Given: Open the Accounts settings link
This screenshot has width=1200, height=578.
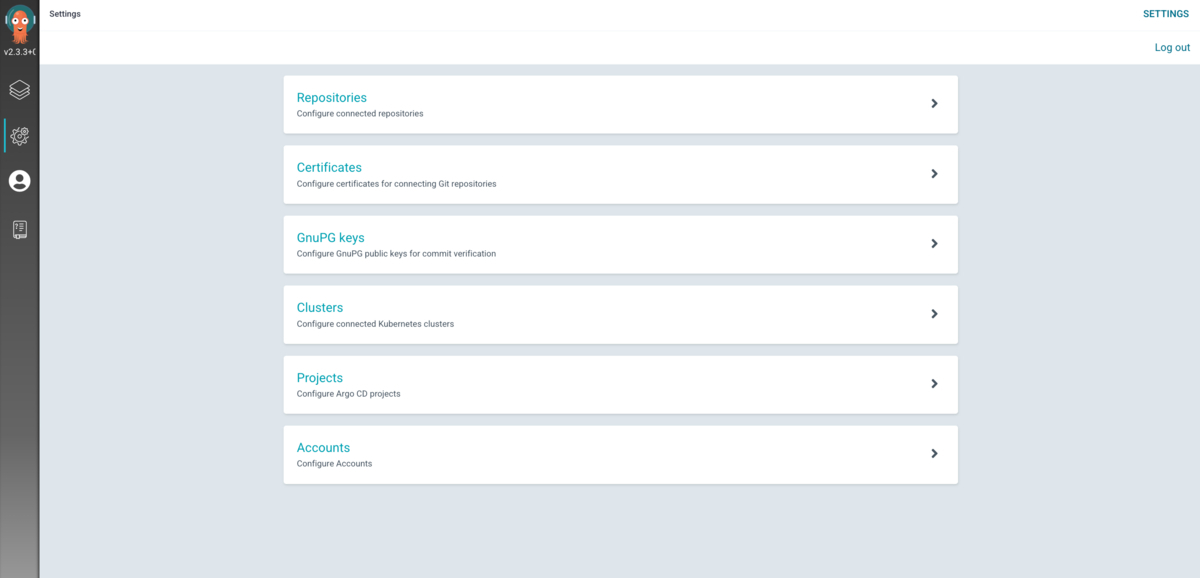Looking at the screenshot, I should (x=323, y=448).
